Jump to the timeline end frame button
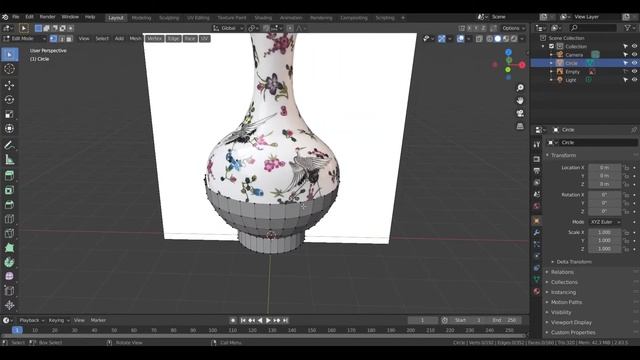Image resolution: width=640 pixels, height=360 pixels. [x=285, y=320]
